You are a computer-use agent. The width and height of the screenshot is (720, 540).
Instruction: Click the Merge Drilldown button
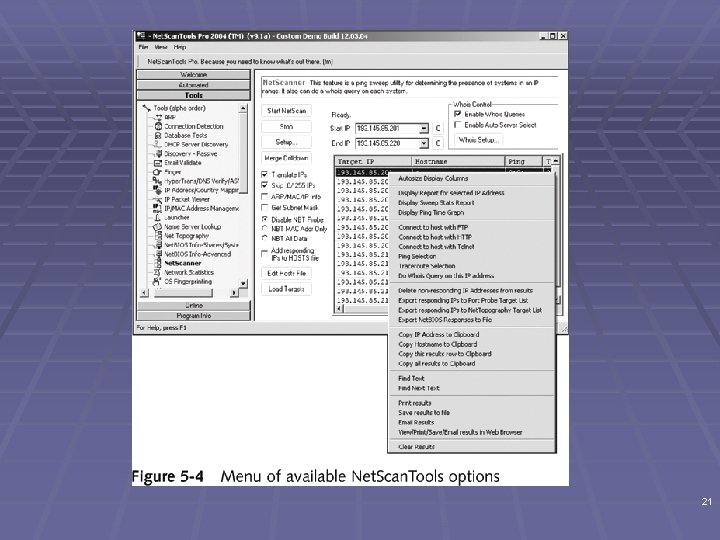pyautogui.click(x=287, y=158)
